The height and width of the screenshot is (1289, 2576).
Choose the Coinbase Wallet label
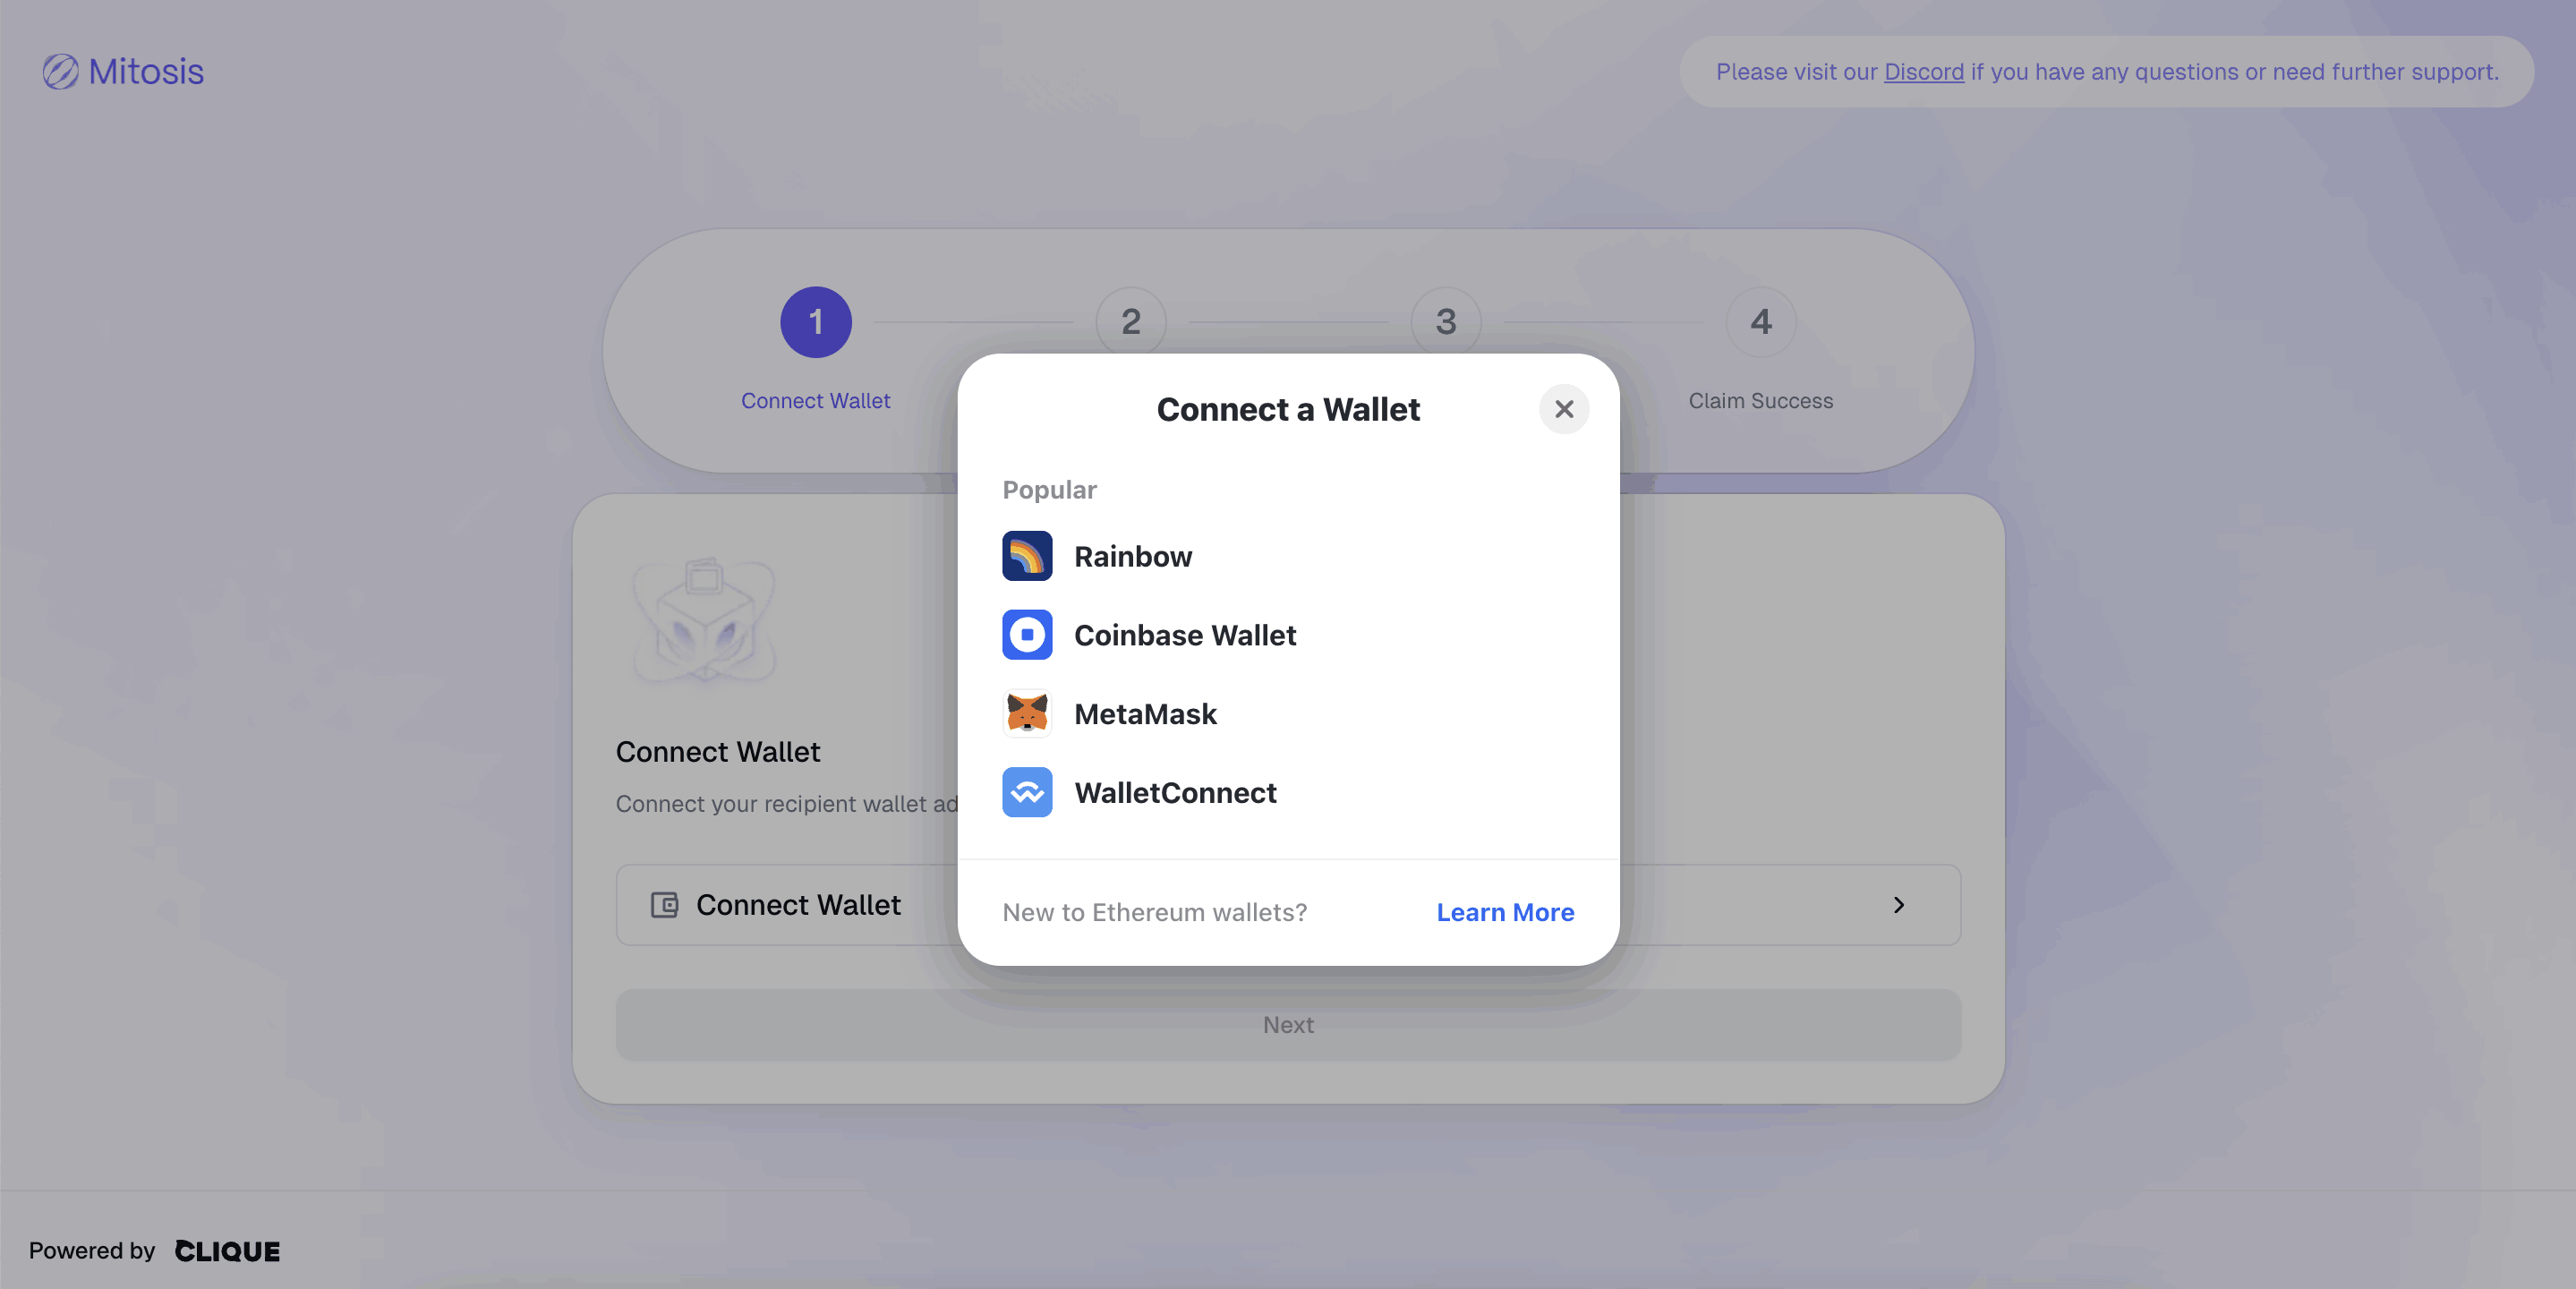coord(1185,636)
